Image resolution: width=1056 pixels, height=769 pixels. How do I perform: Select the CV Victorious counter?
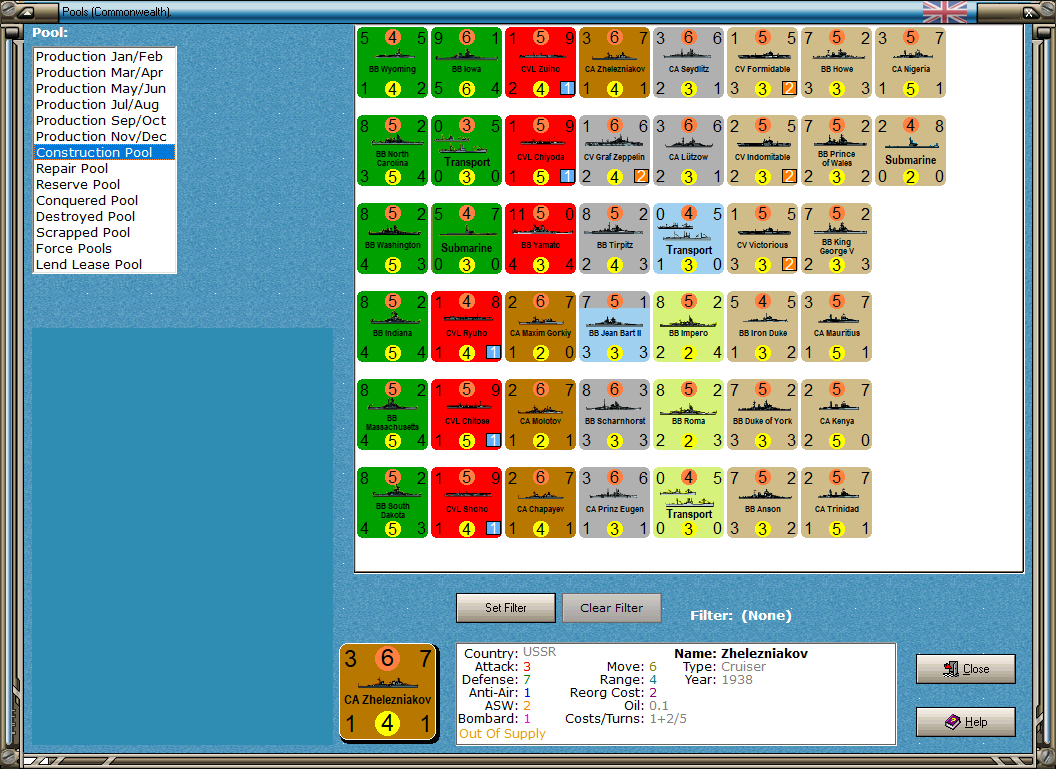763,239
